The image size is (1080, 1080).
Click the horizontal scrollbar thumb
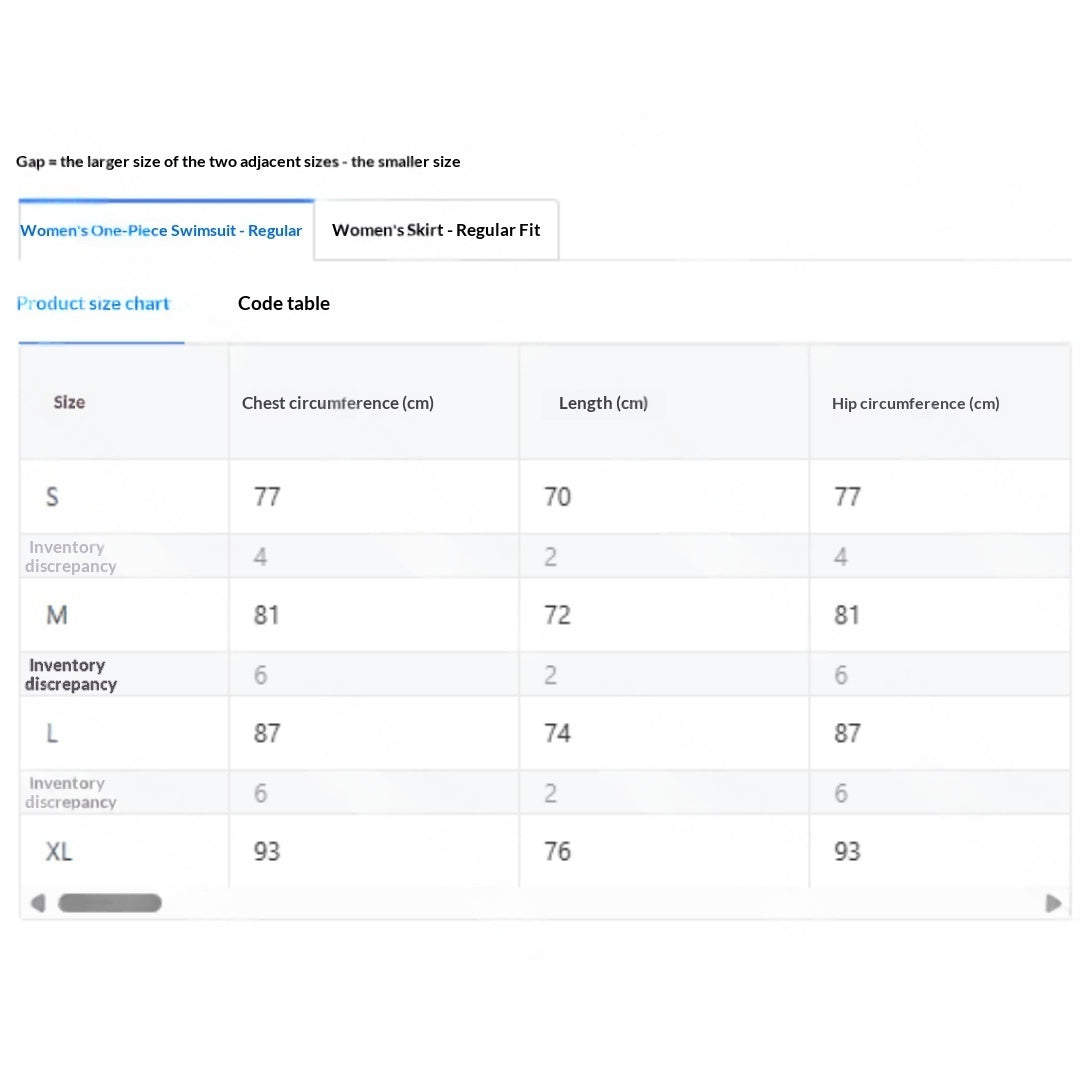pyautogui.click(x=110, y=903)
